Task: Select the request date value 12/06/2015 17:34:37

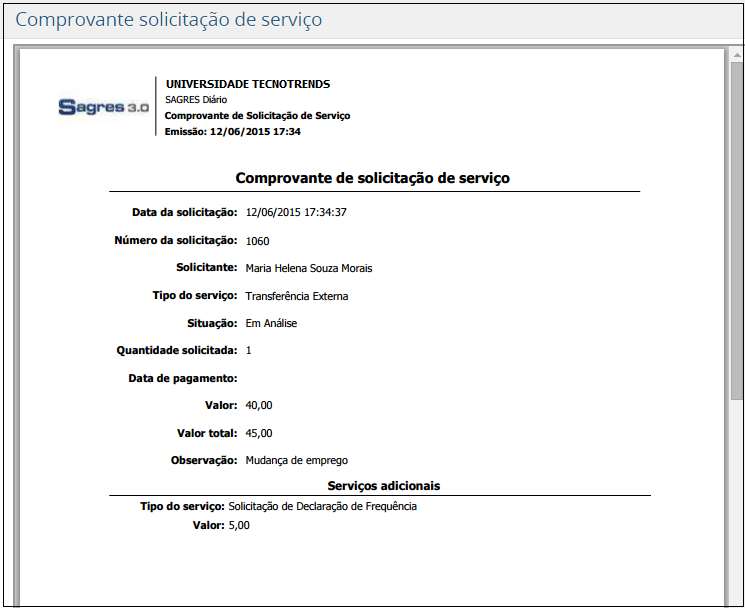Action: (x=296, y=212)
